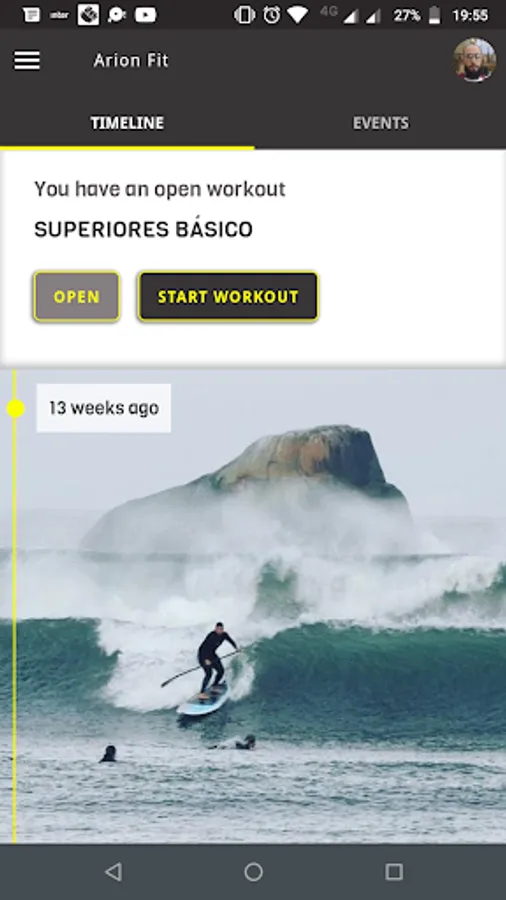
Task: Click the yellow timeline marker dot
Action: [15, 409]
